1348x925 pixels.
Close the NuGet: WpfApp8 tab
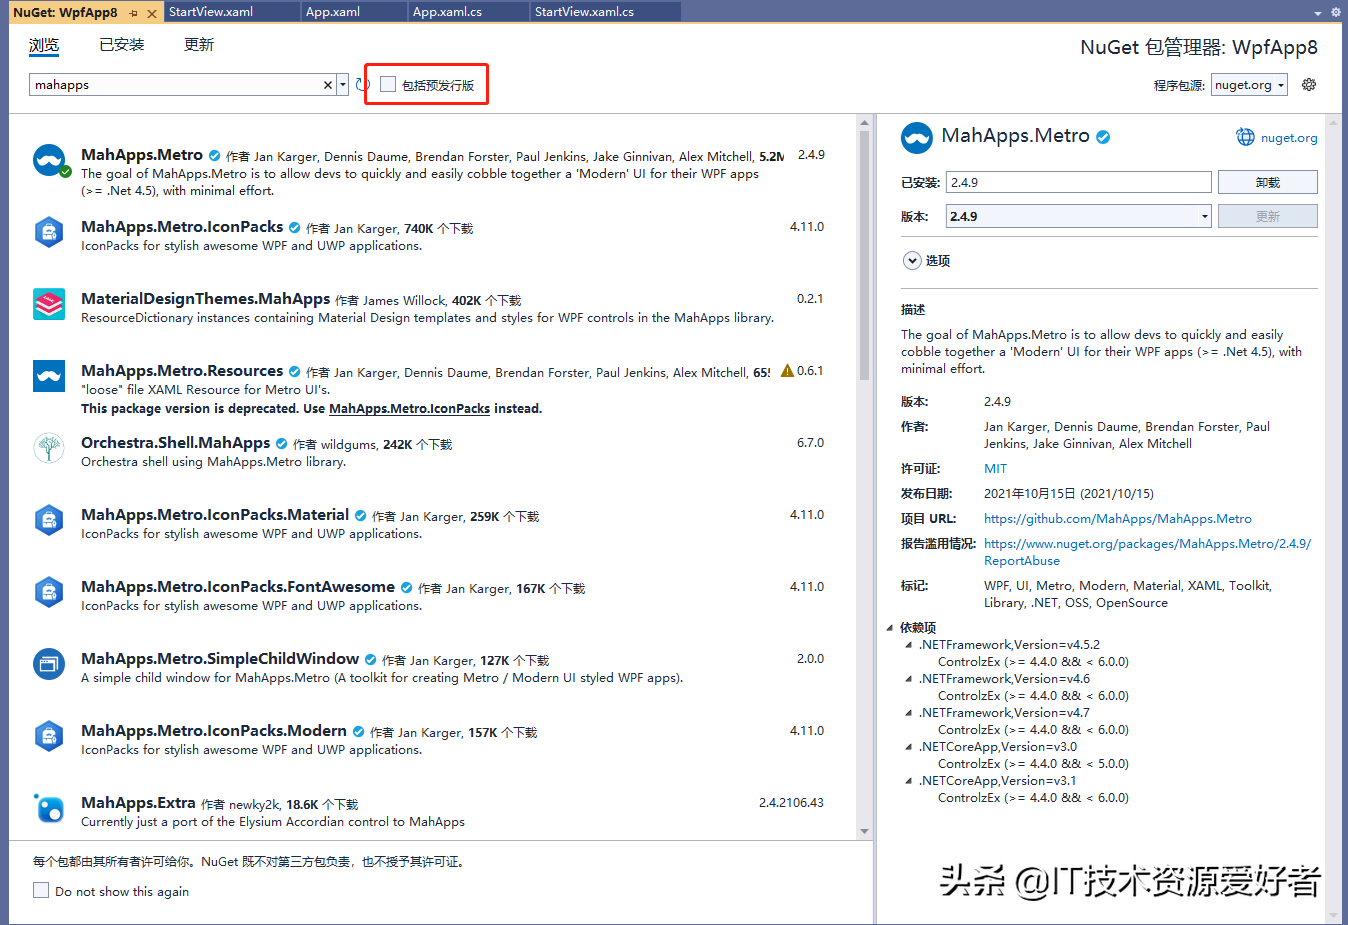[152, 13]
